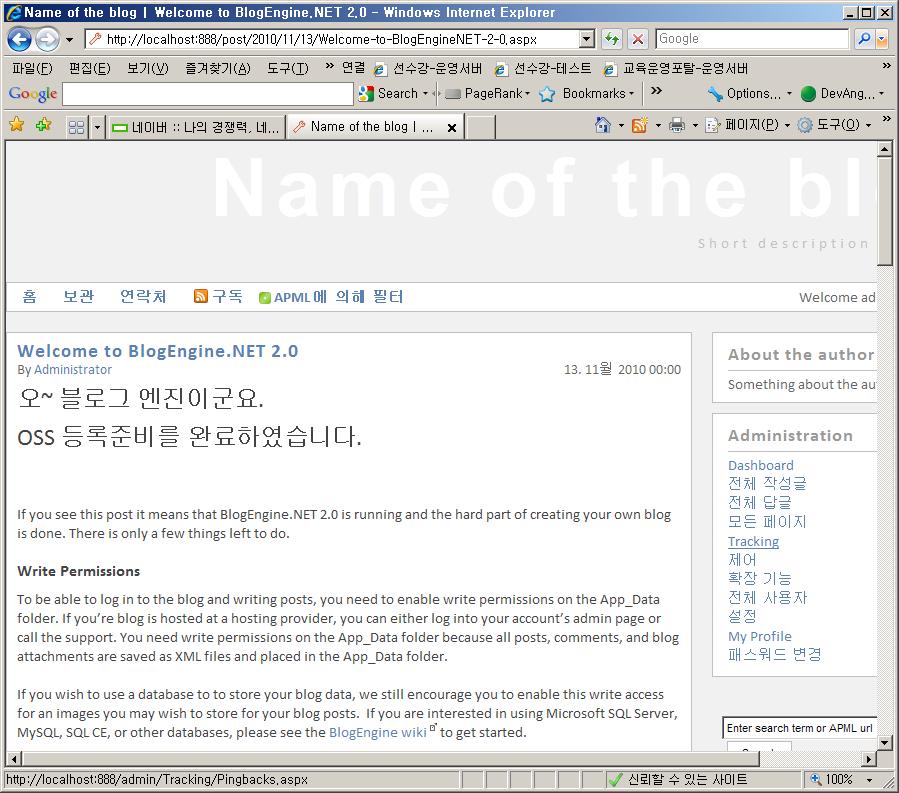Open Quick Tabs grid view icon
This screenshot has height=793, width=899.
click(76, 127)
